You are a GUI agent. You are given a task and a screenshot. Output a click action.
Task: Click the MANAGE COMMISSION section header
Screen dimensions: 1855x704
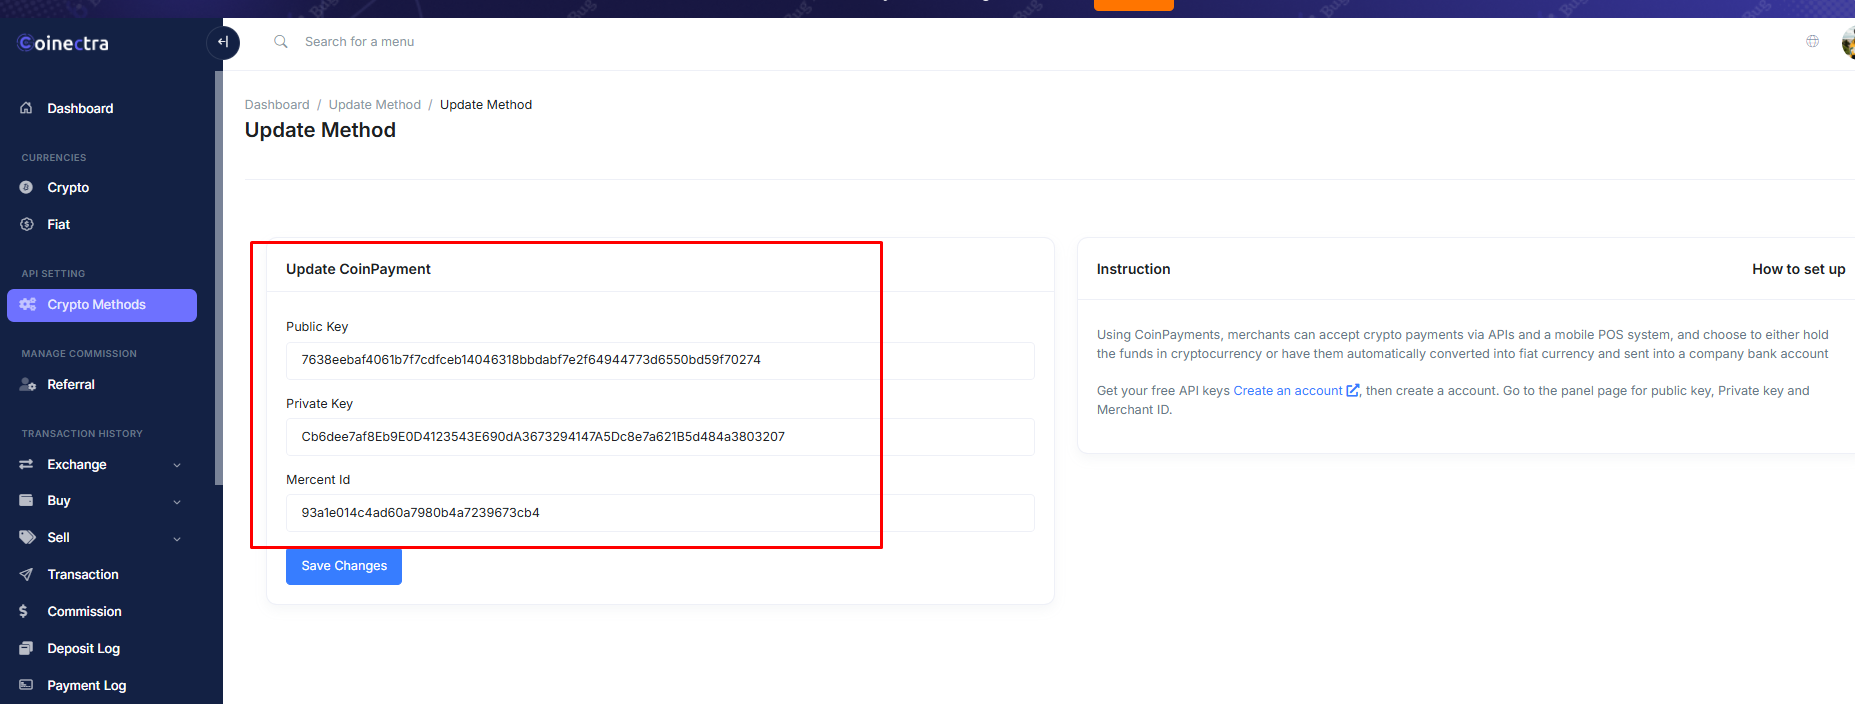click(79, 354)
